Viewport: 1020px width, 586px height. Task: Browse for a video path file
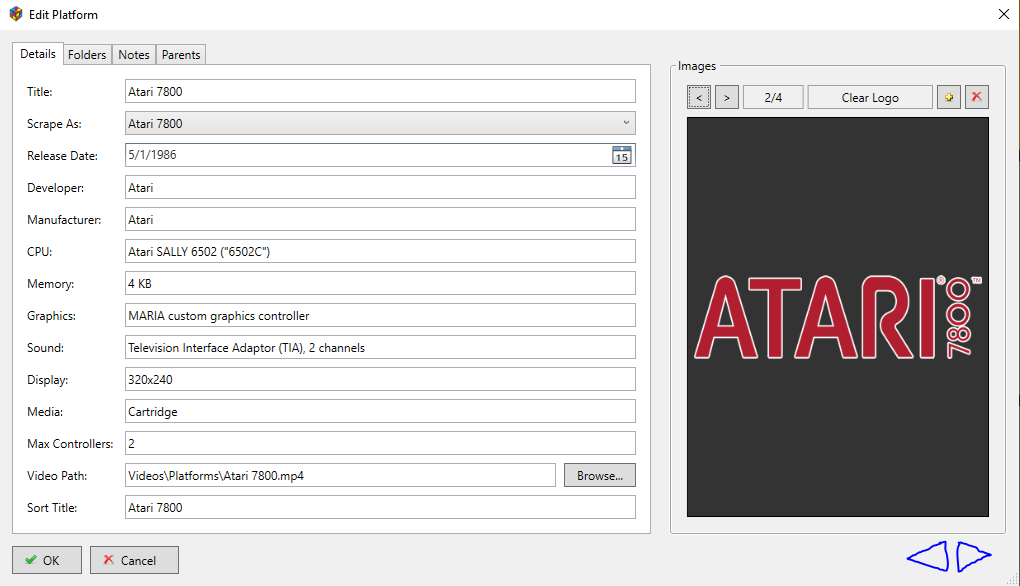click(599, 475)
